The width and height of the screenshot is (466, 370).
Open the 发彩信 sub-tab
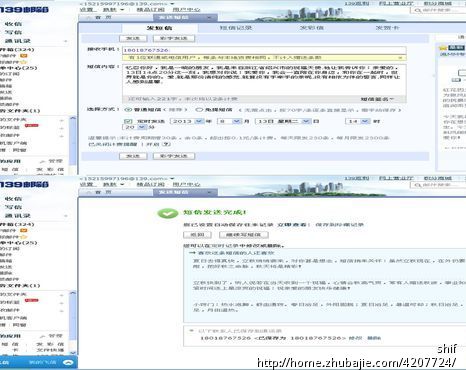pos(312,28)
